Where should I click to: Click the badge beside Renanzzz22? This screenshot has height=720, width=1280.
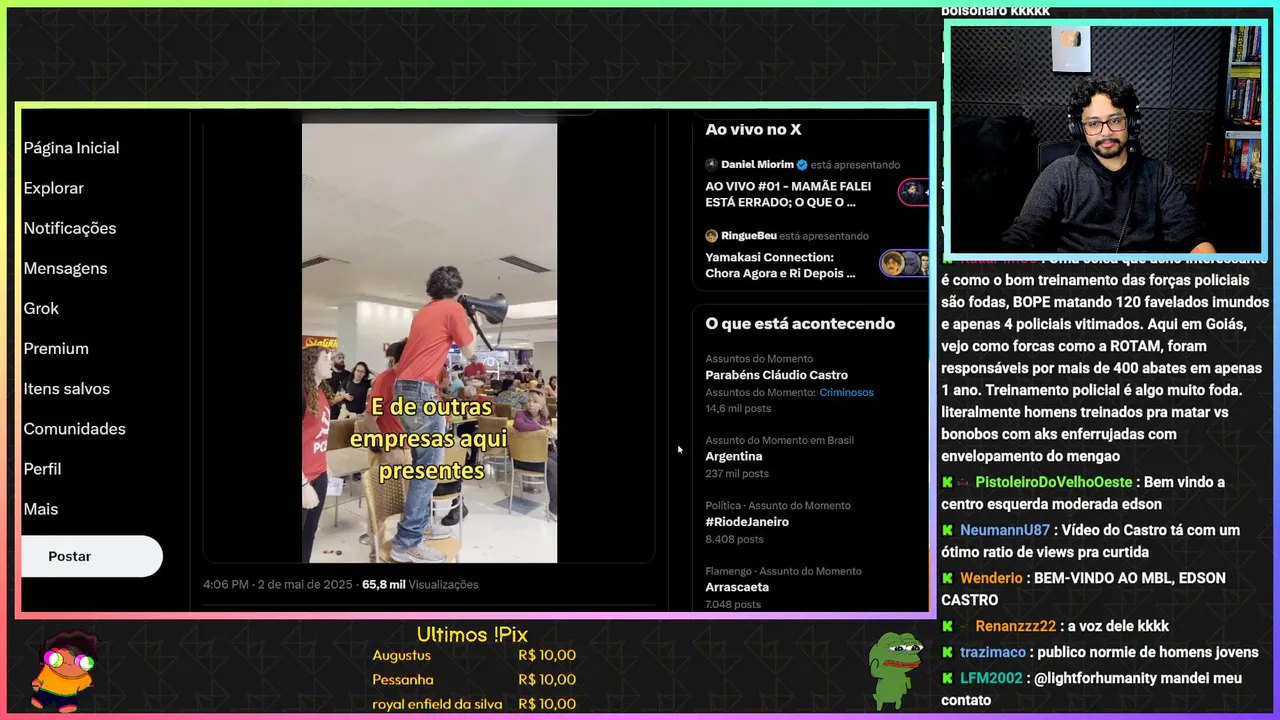[x=964, y=626]
